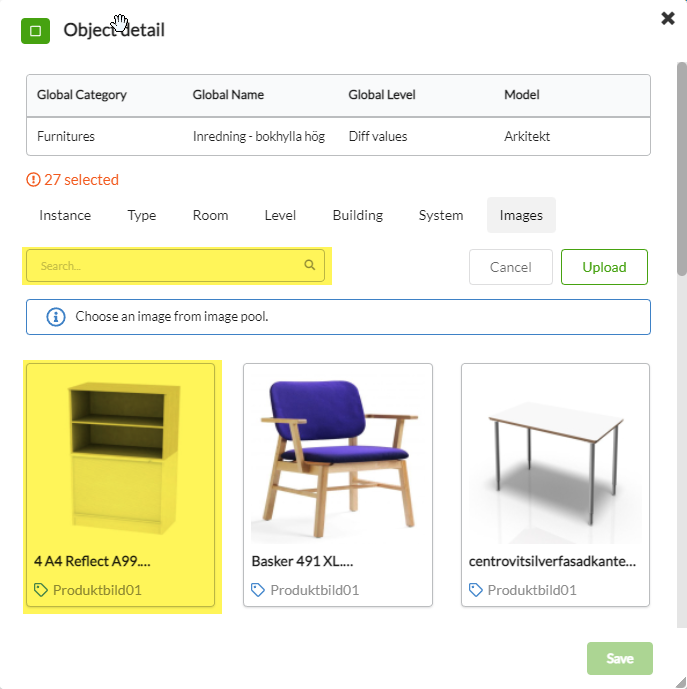Click the green Object detail square icon
687x689 pixels.
(x=35, y=31)
